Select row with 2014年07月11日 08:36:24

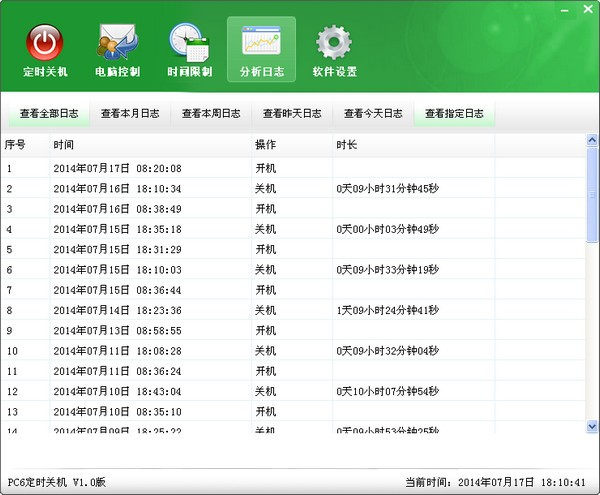293,371
